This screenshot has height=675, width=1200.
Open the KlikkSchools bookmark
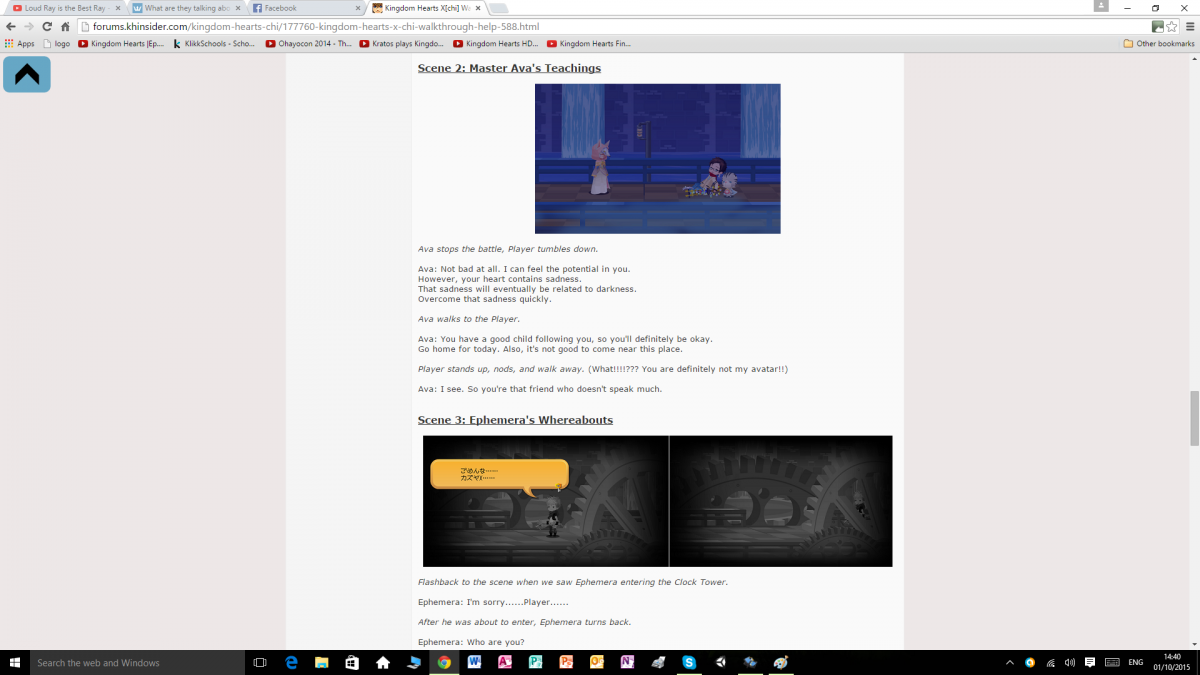click(x=214, y=44)
